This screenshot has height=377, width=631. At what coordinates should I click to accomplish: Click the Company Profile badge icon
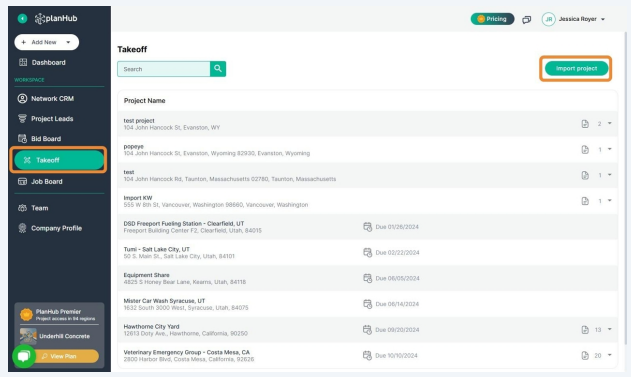[x=23, y=228]
